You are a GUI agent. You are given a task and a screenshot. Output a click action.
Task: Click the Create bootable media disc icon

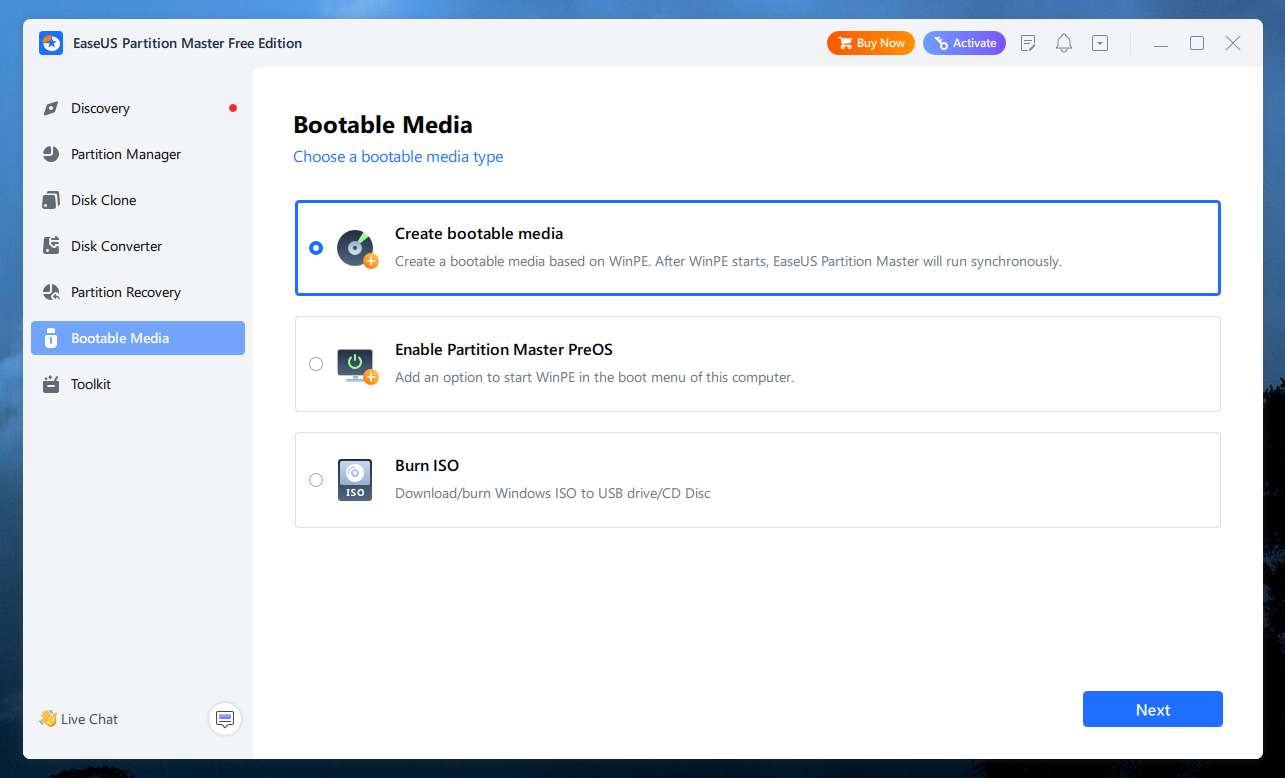coord(356,248)
